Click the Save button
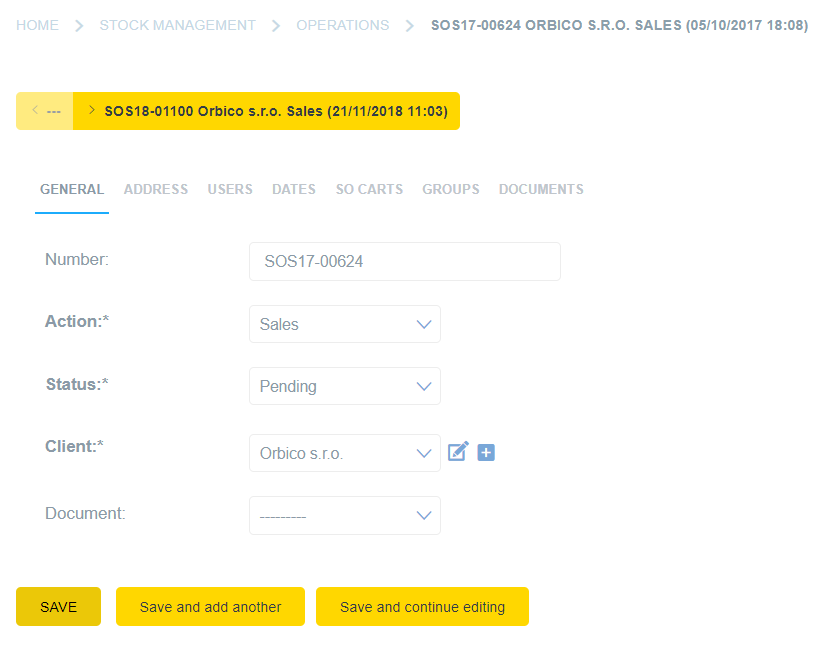The width and height of the screenshot is (819, 656). point(58,606)
